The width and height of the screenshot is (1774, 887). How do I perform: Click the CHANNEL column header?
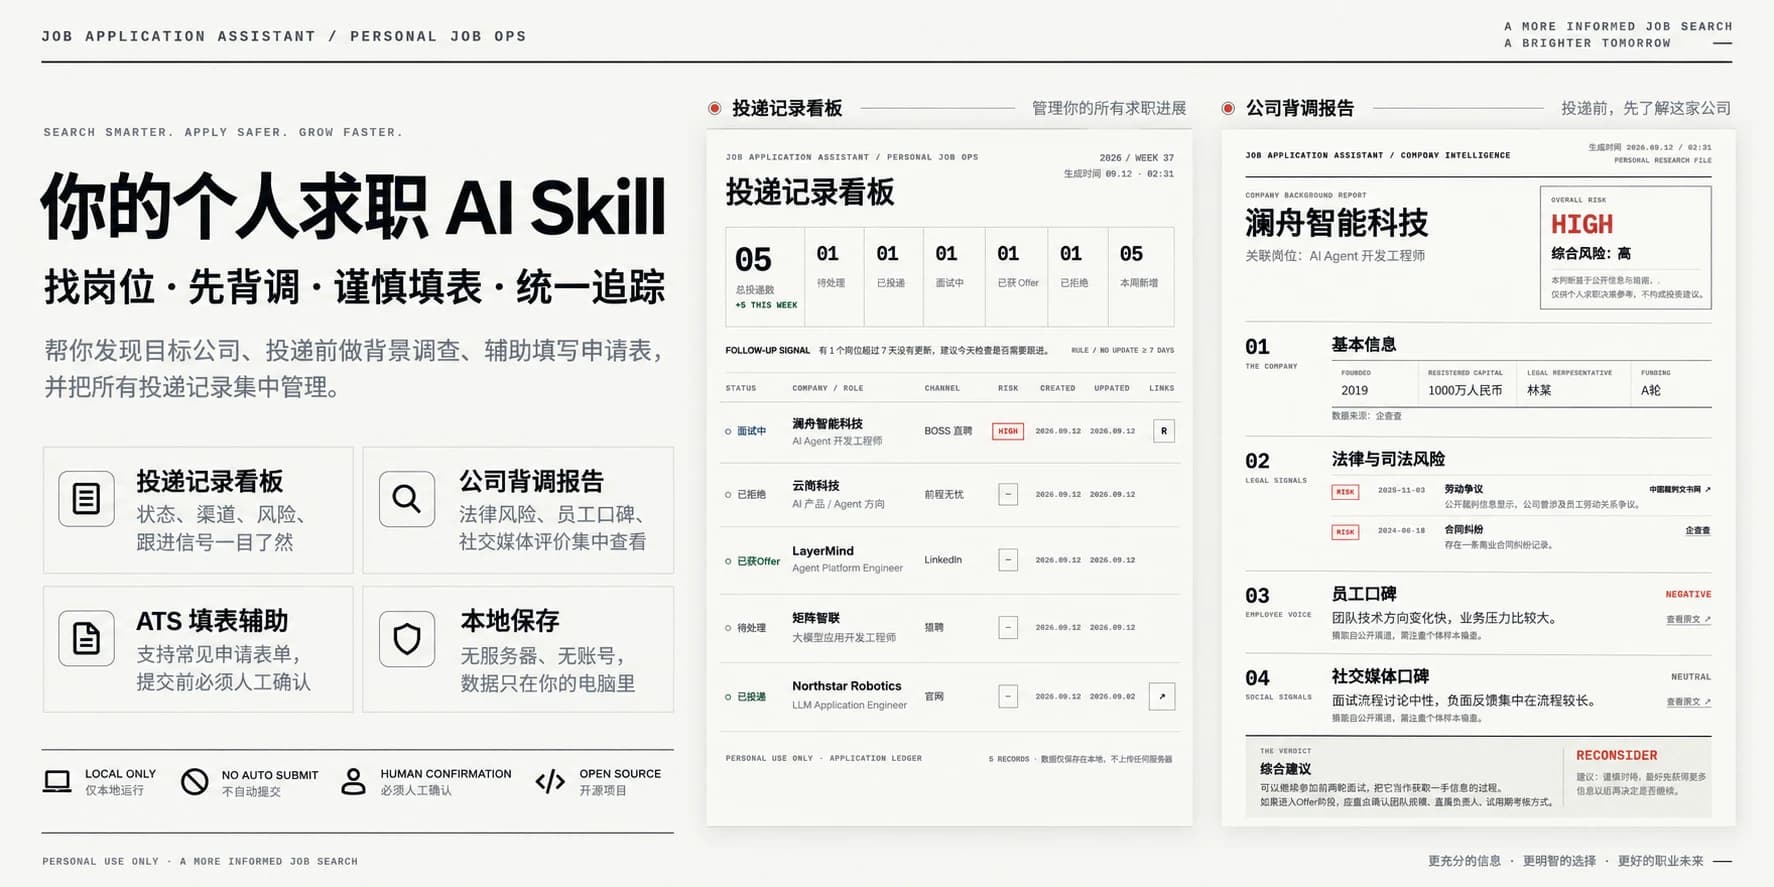(x=942, y=388)
